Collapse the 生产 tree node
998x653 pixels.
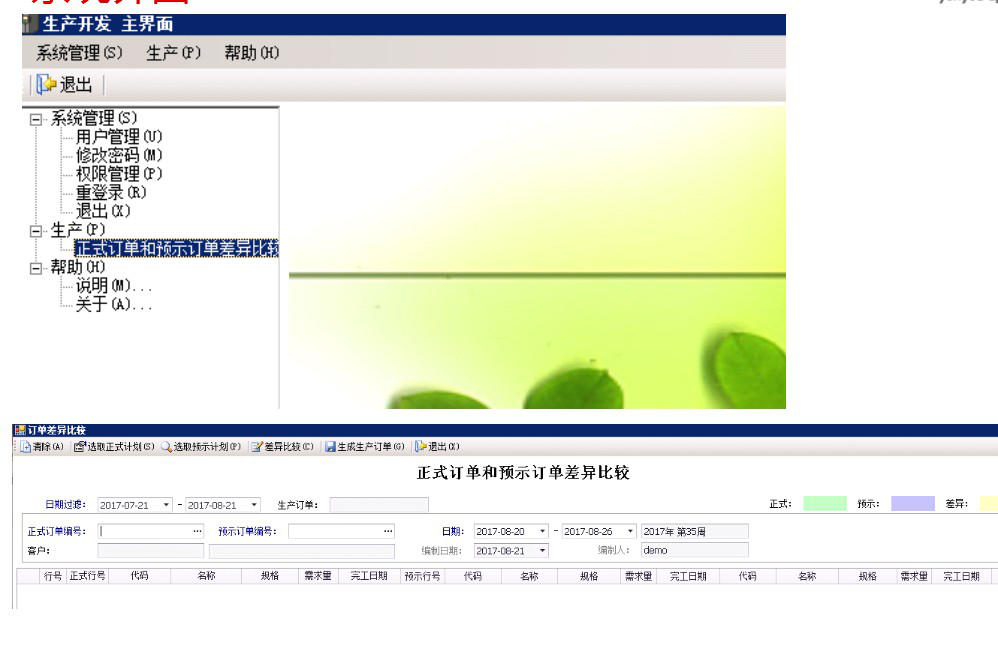click(37, 231)
